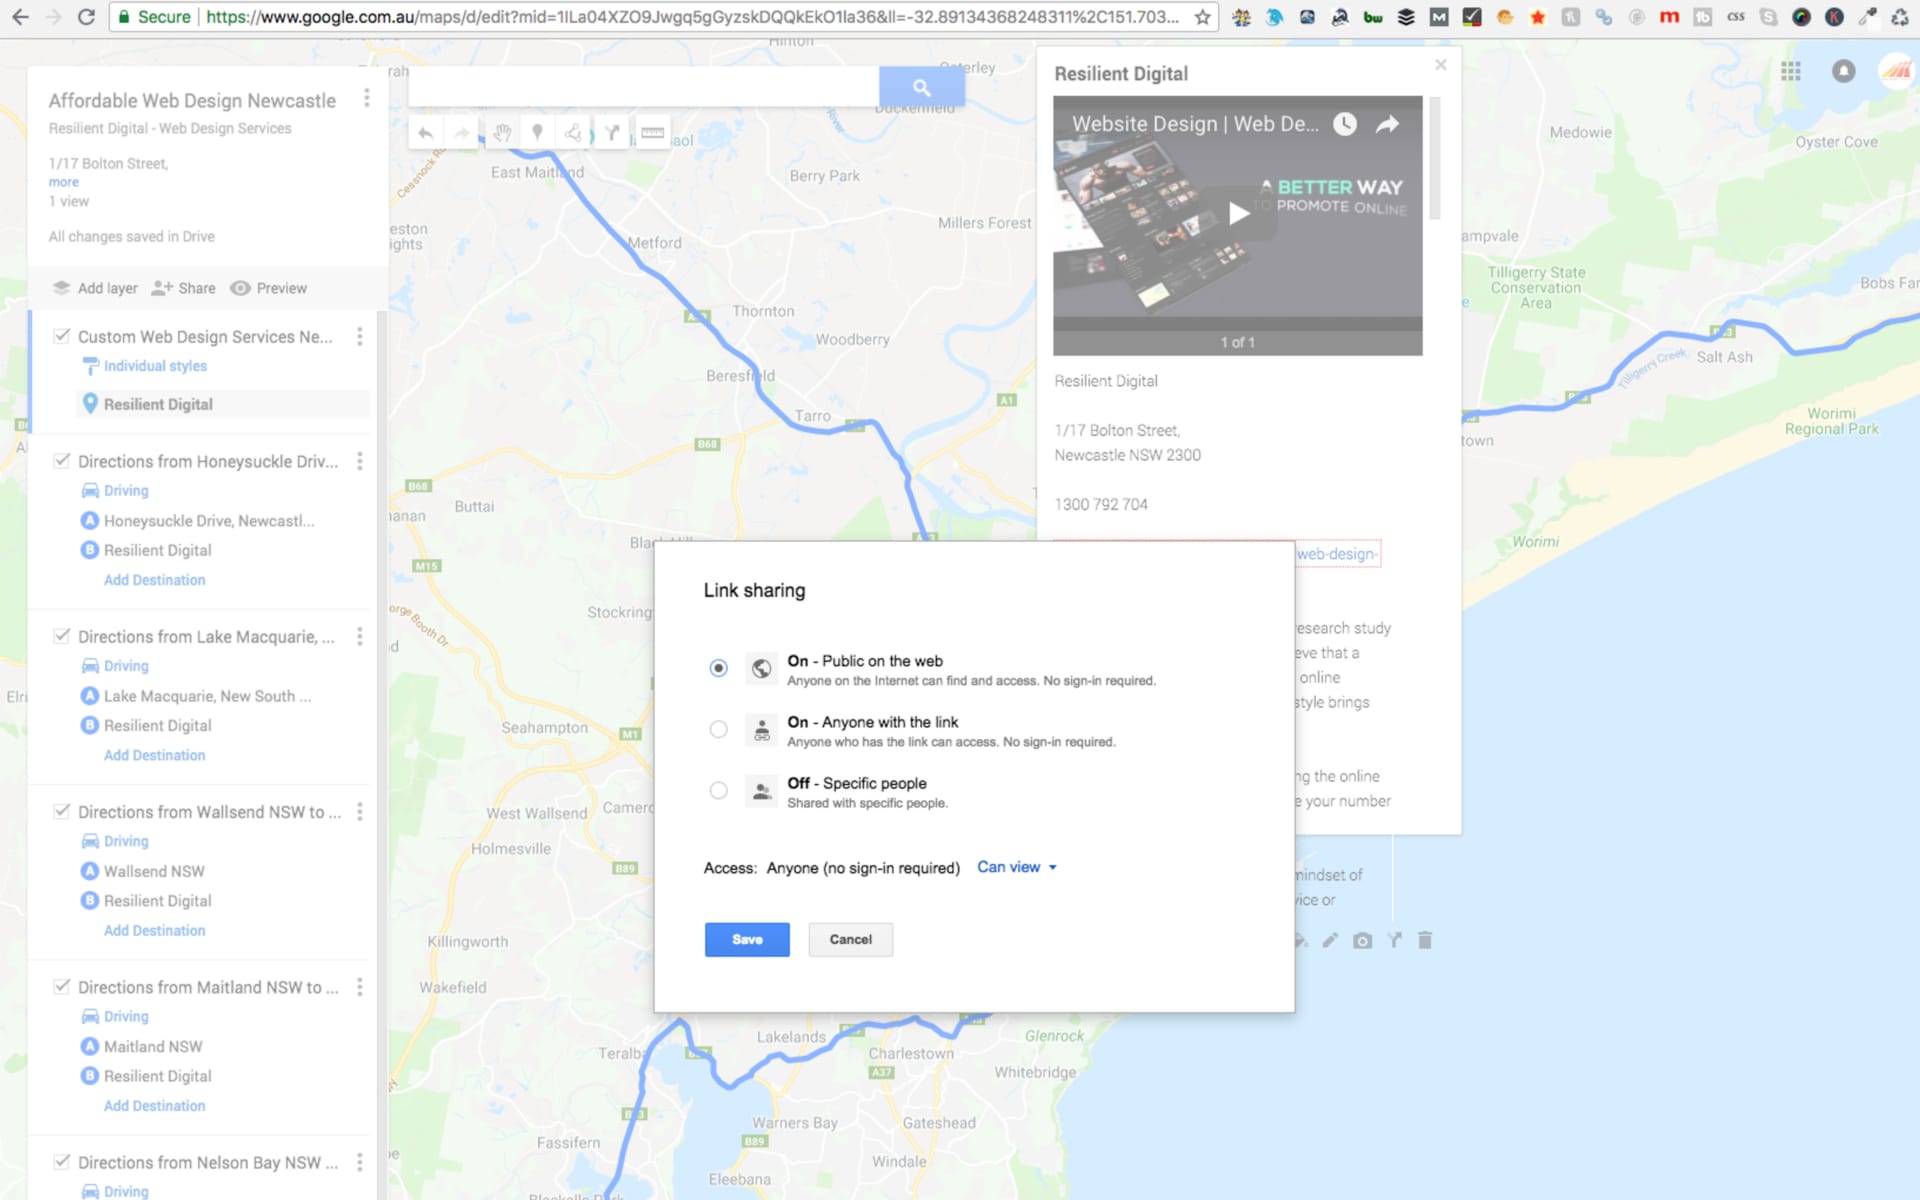
Task: Open Directions from Nelson Bay layer options
Action: tap(359, 1163)
